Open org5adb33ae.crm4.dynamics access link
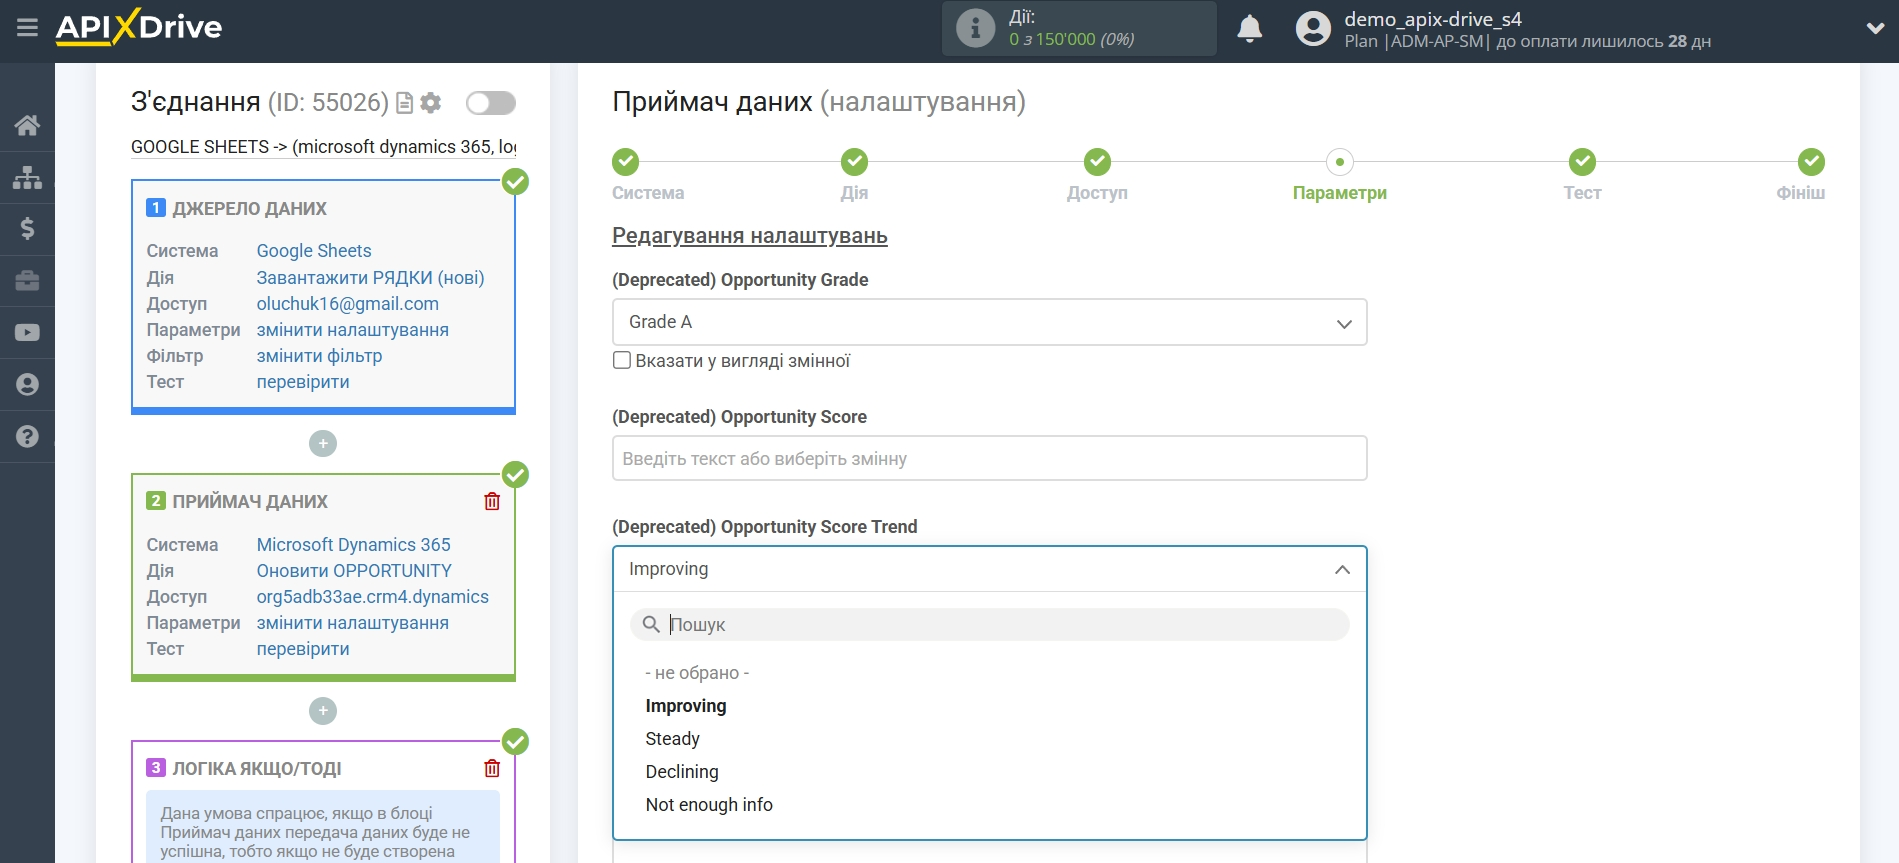 pyautogui.click(x=372, y=597)
